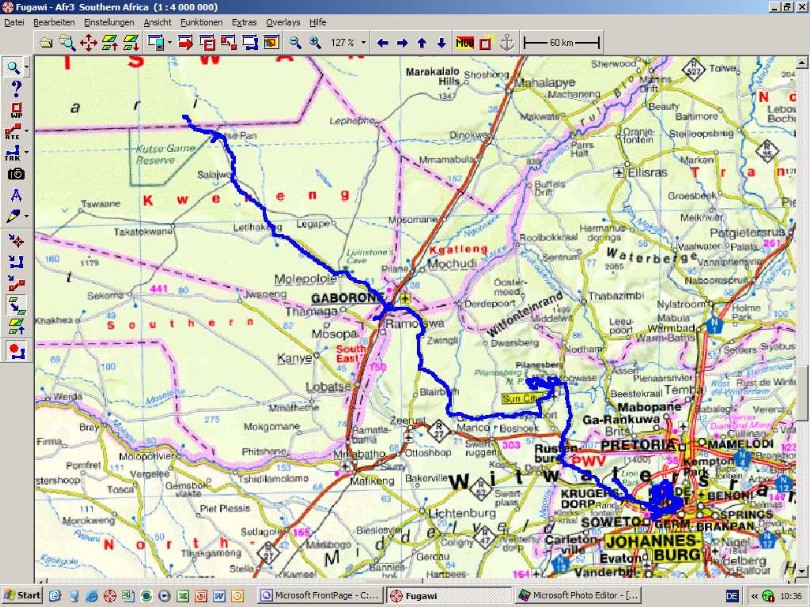This screenshot has width=810, height=607.
Task: Open the Funktionen menu
Action: click(201, 22)
